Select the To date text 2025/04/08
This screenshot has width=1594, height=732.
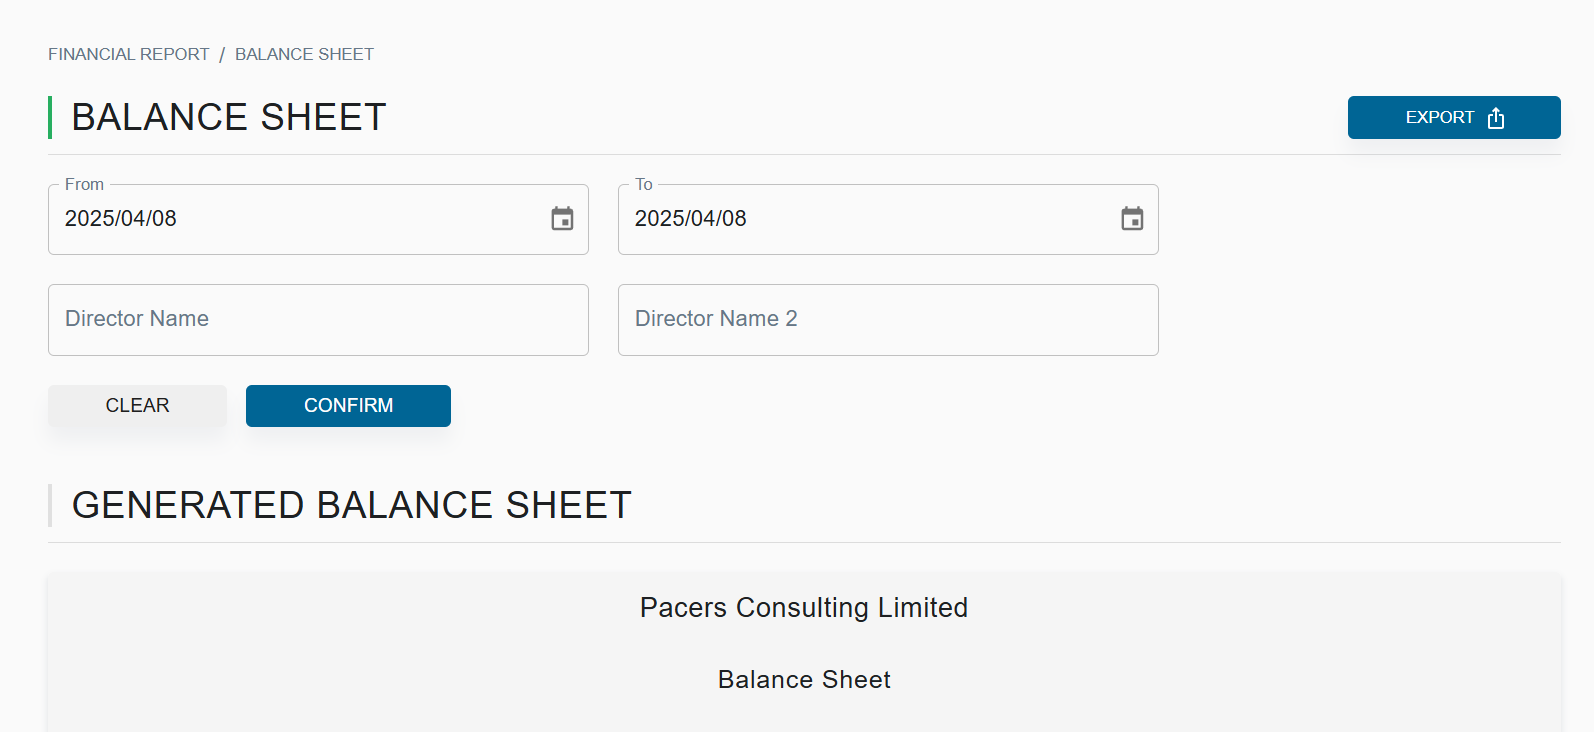691,218
